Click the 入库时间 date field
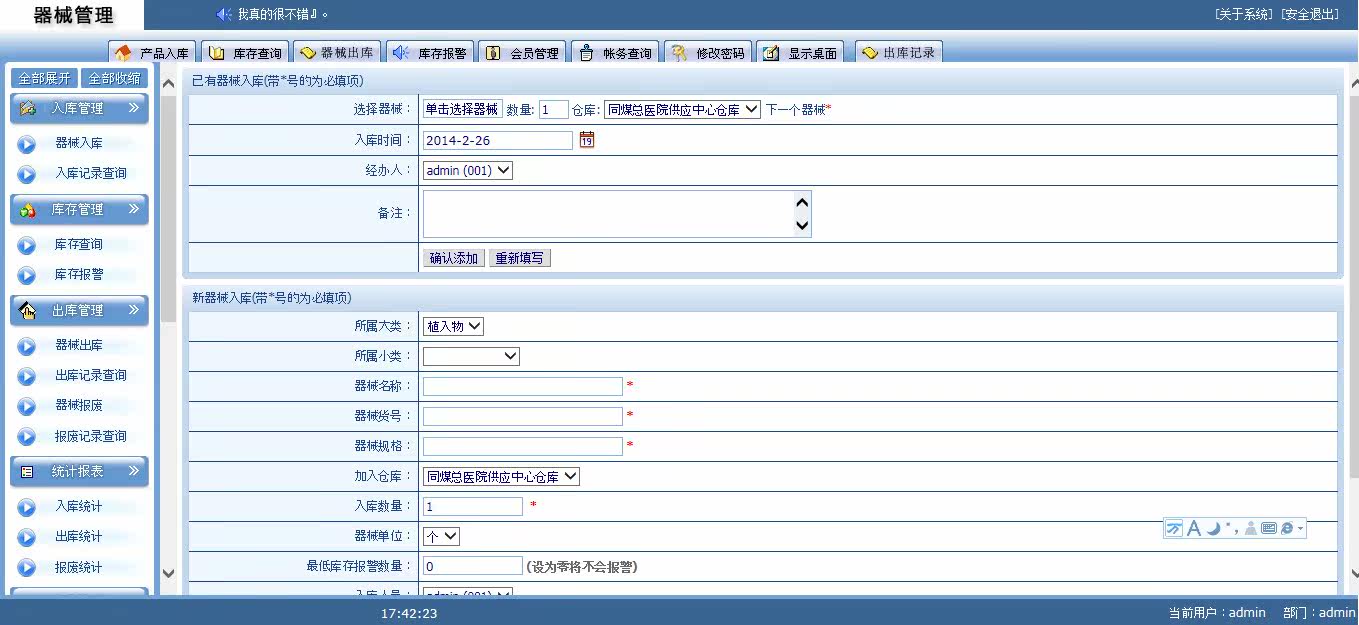Image resolution: width=1359 pixels, height=625 pixels. pos(498,141)
